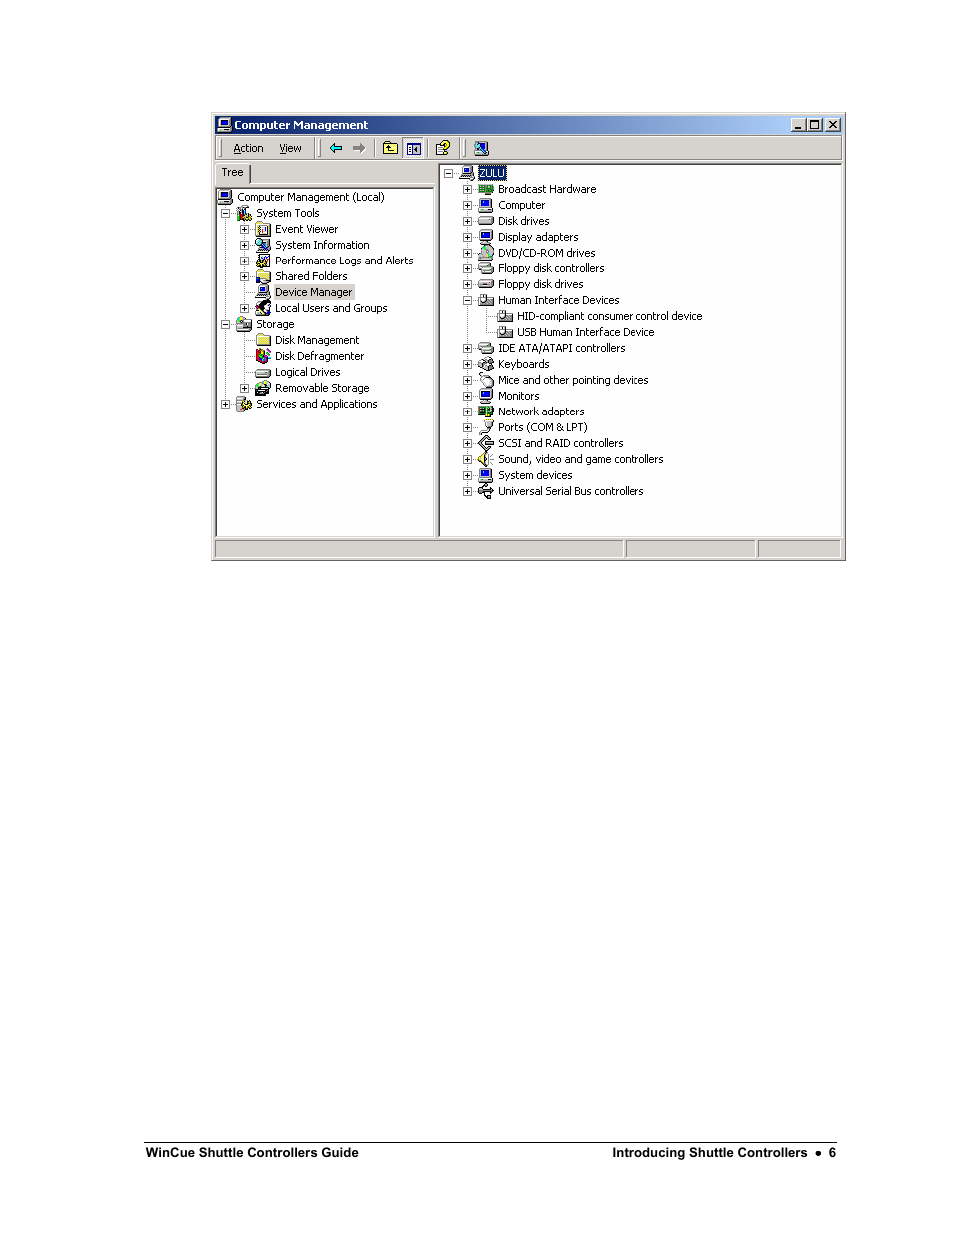
Task: Close the Computer Management window
Action: pos(833,125)
